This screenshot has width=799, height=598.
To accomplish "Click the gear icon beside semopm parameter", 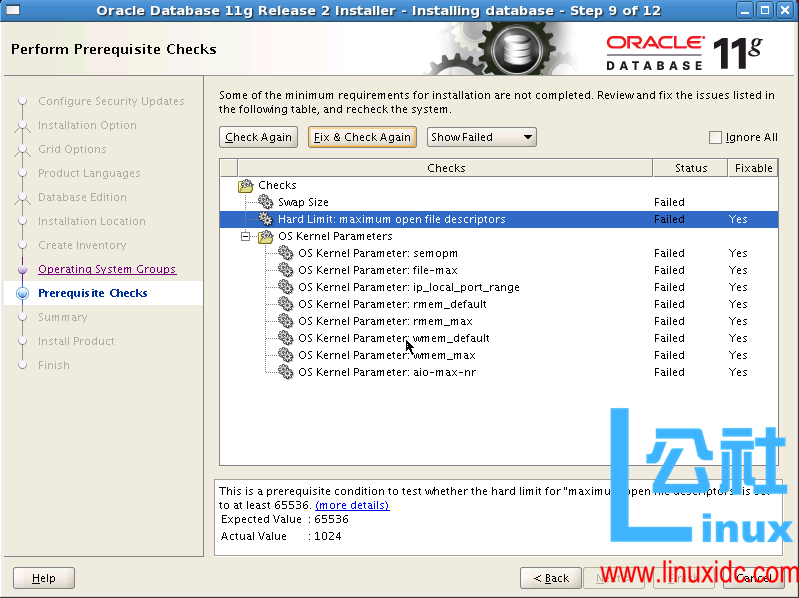I will [286, 254].
